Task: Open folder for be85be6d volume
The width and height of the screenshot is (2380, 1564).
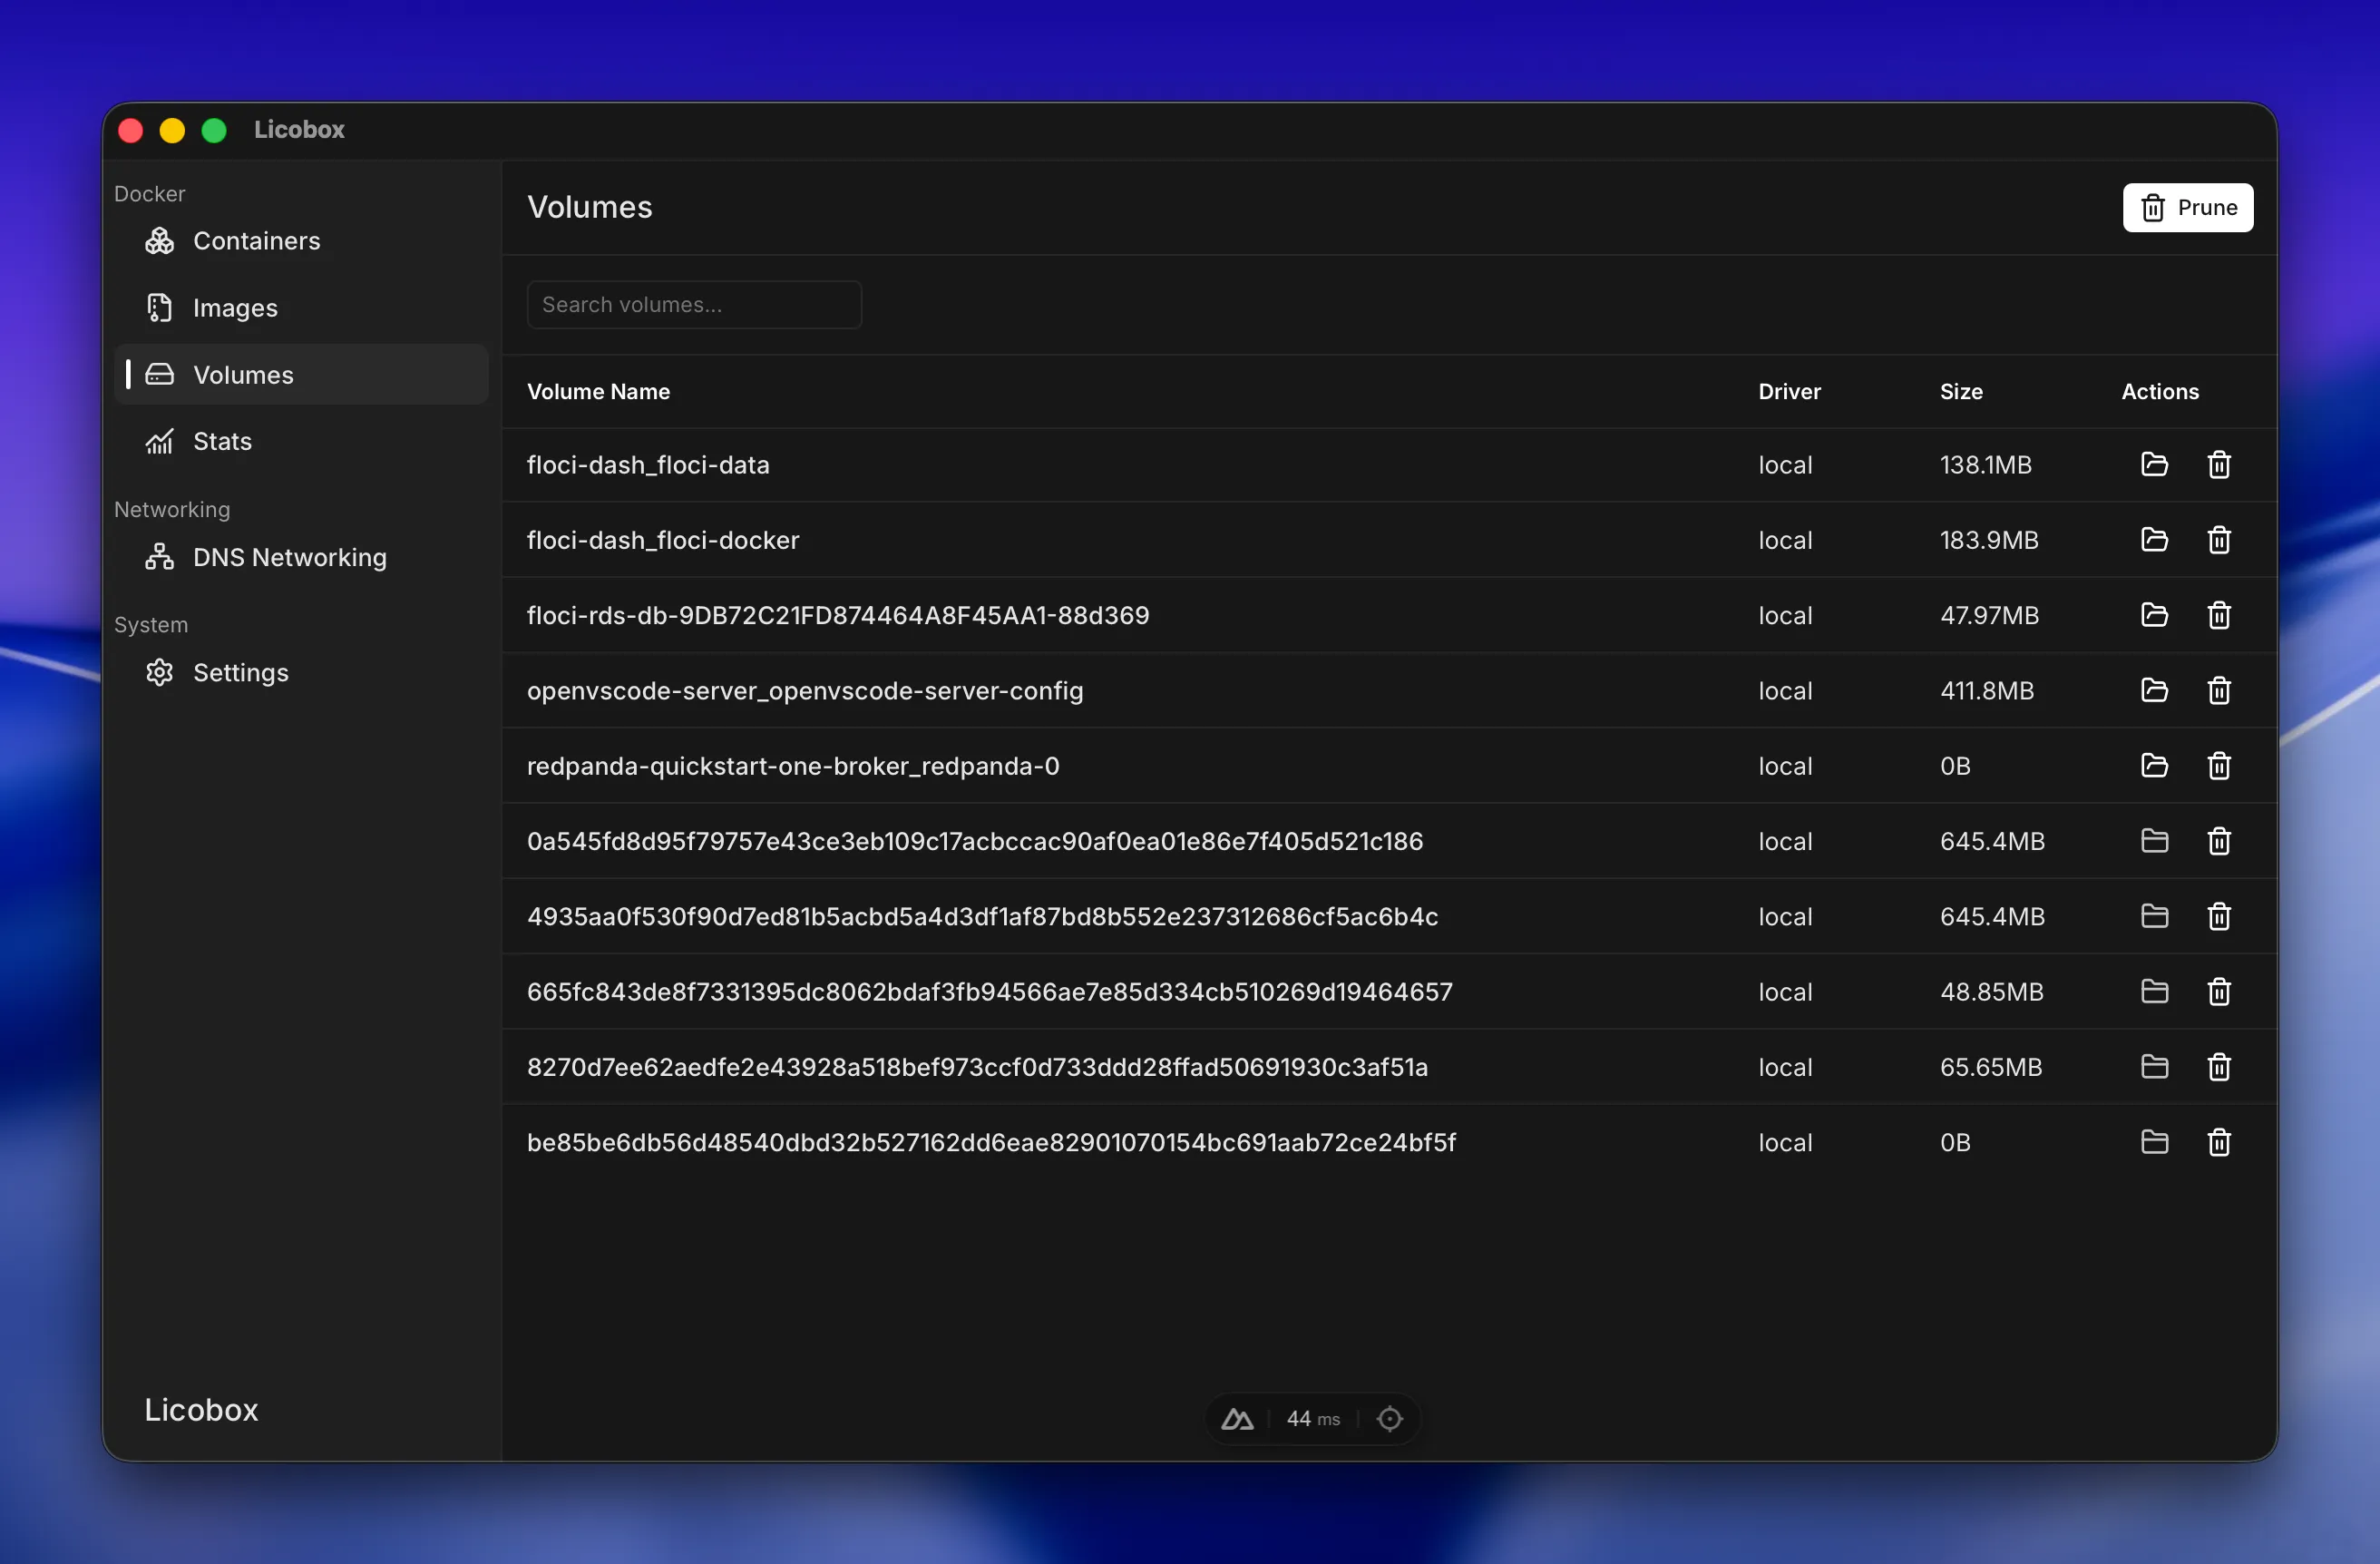Action: 2154,1142
